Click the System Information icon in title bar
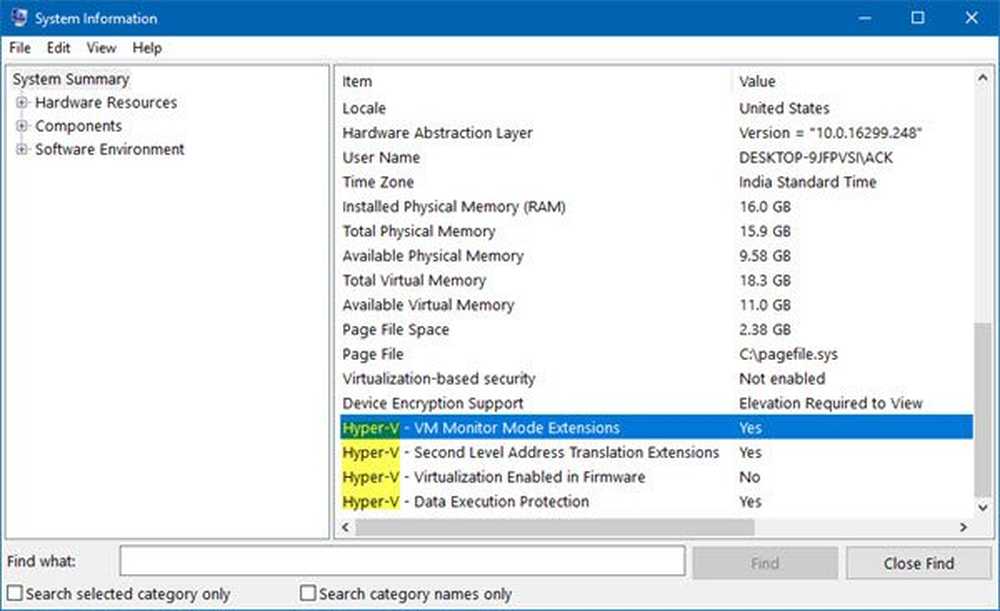1000x611 pixels. pyautogui.click(x=18, y=17)
